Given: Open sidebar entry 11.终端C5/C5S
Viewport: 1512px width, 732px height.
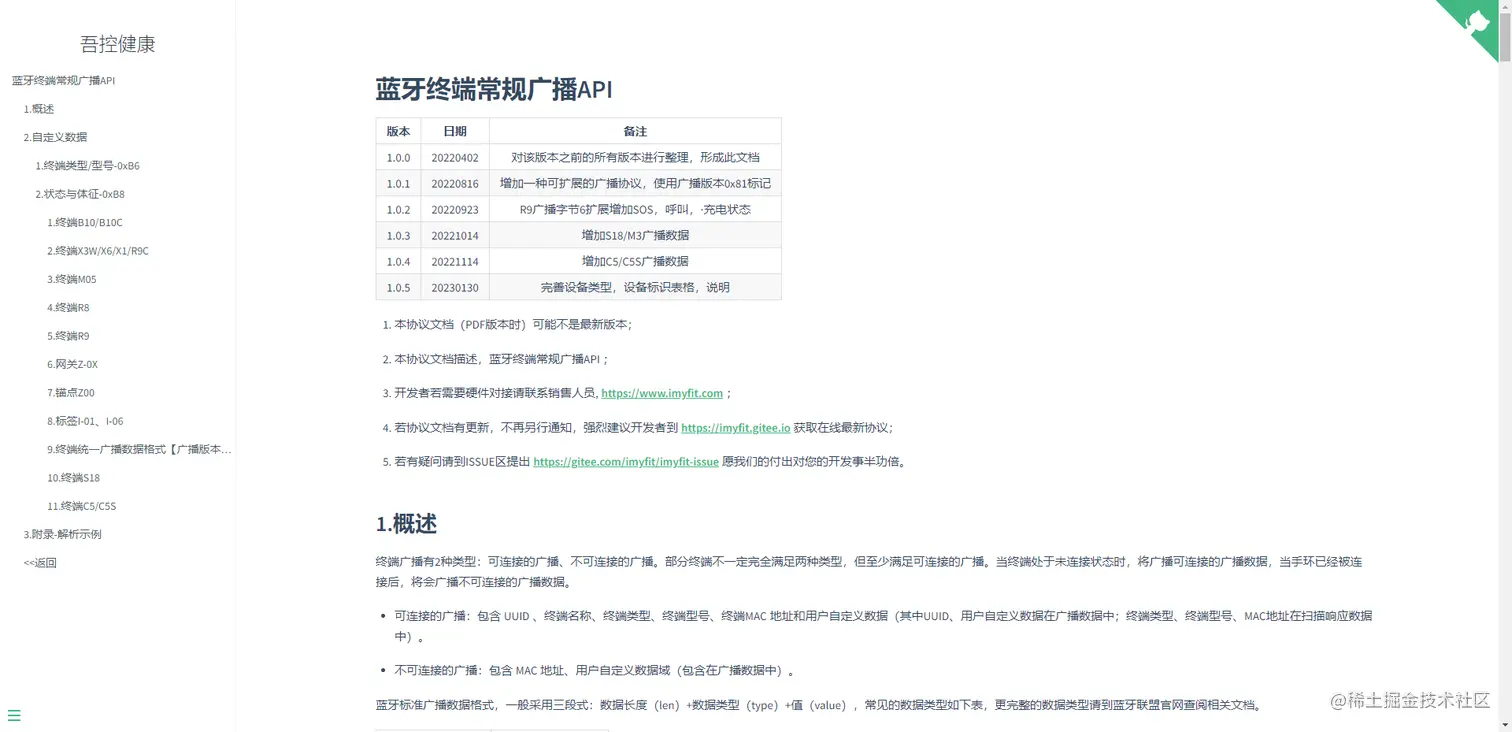Looking at the screenshot, I should 82,506.
